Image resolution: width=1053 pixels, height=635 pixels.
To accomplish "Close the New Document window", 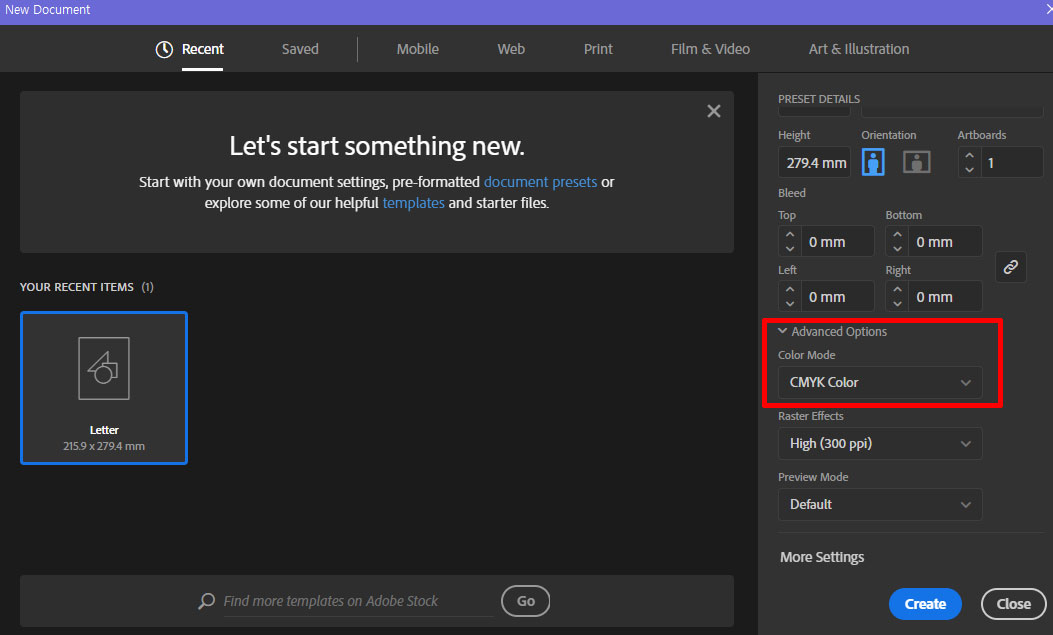I will tap(1048, 9).
